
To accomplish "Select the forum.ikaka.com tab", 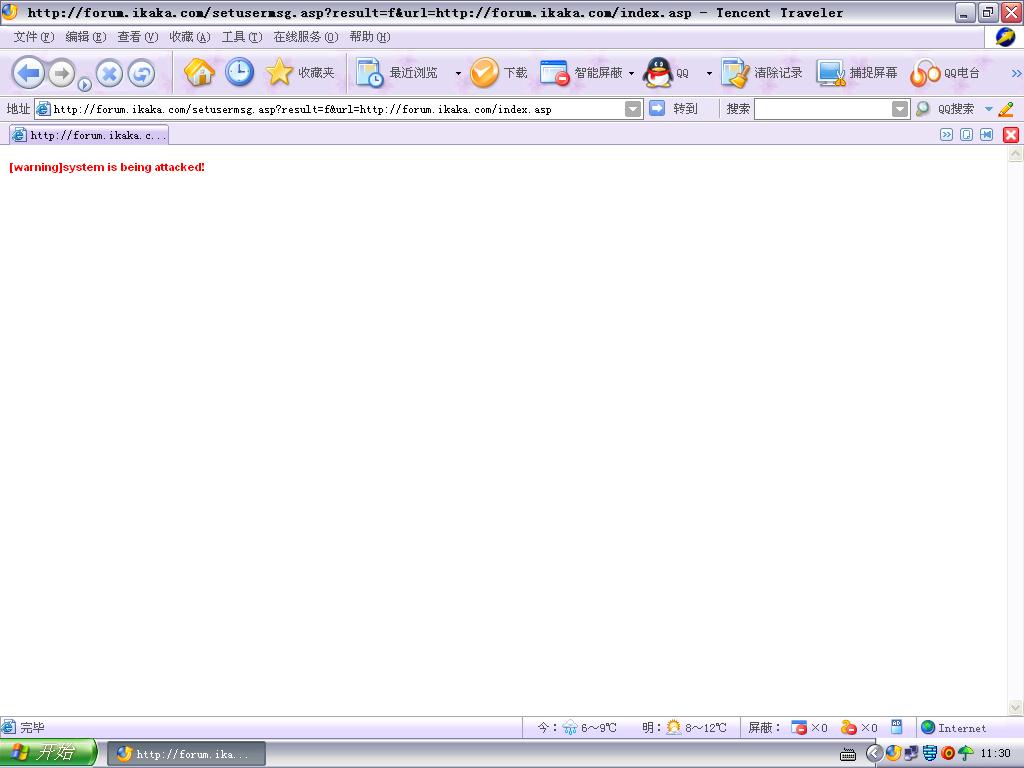I will [x=89, y=135].
